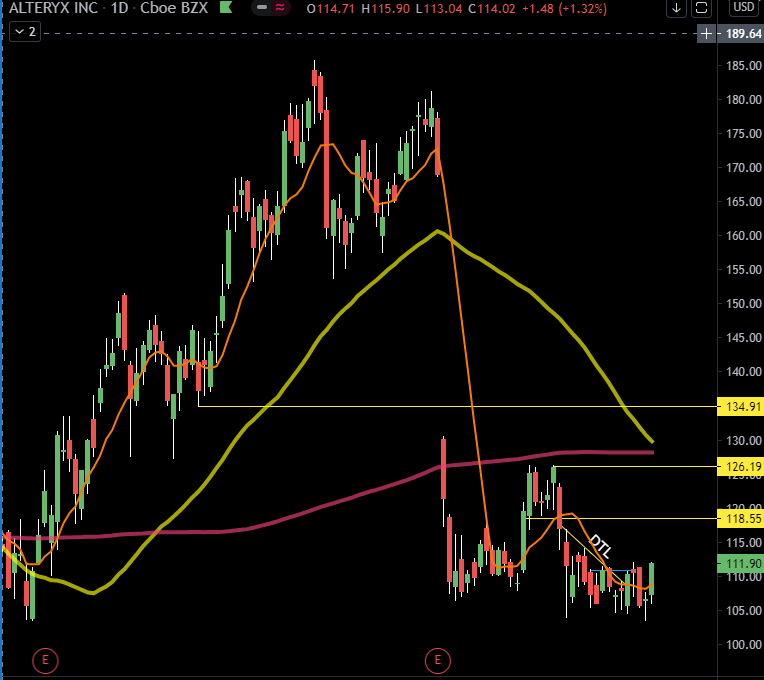Open the USD currency selector
The width and height of the screenshot is (764, 680).
coord(744,7)
